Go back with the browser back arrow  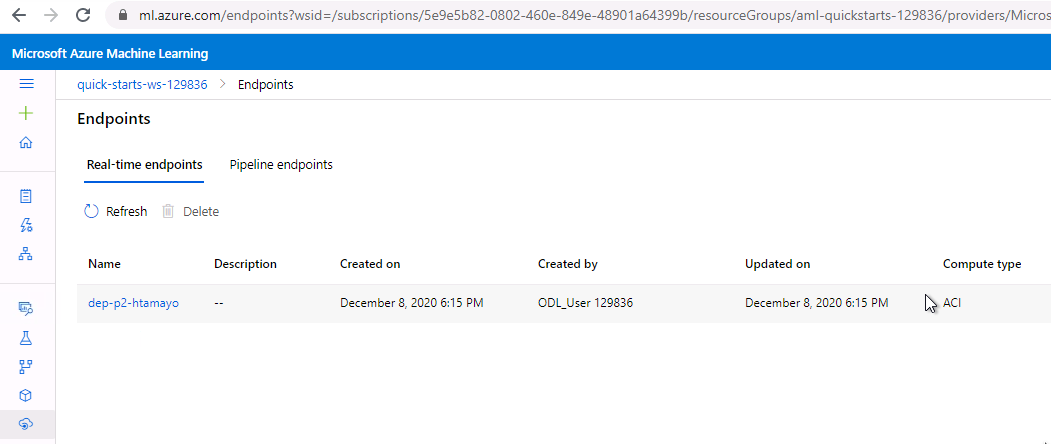tap(19, 14)
